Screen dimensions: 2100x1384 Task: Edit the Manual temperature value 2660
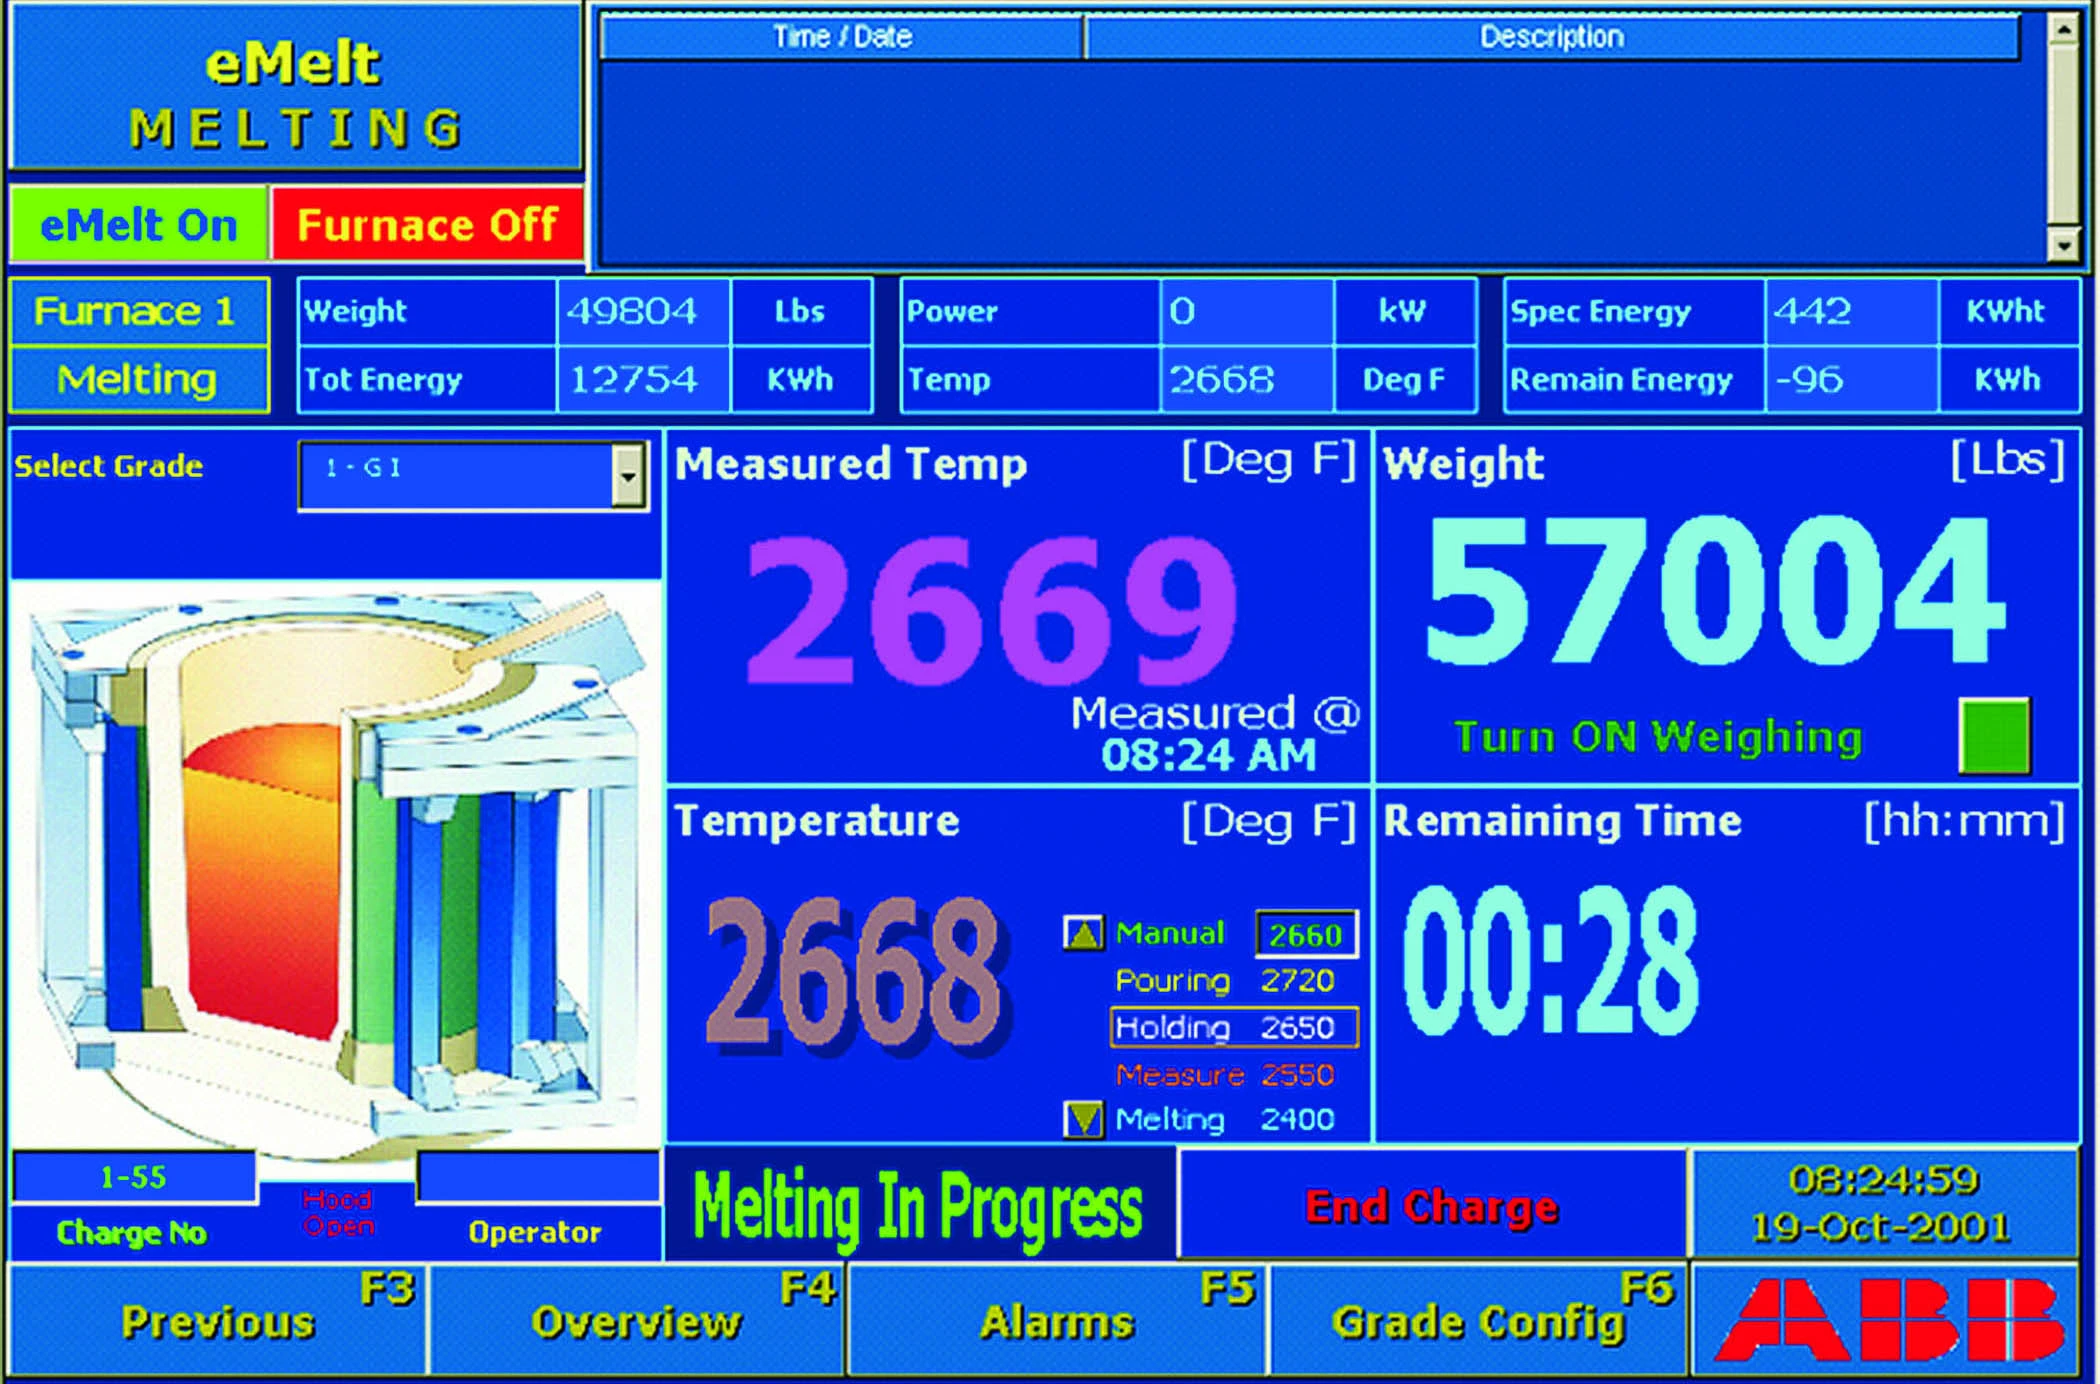pyautogui.click(x=1306, y=934)
